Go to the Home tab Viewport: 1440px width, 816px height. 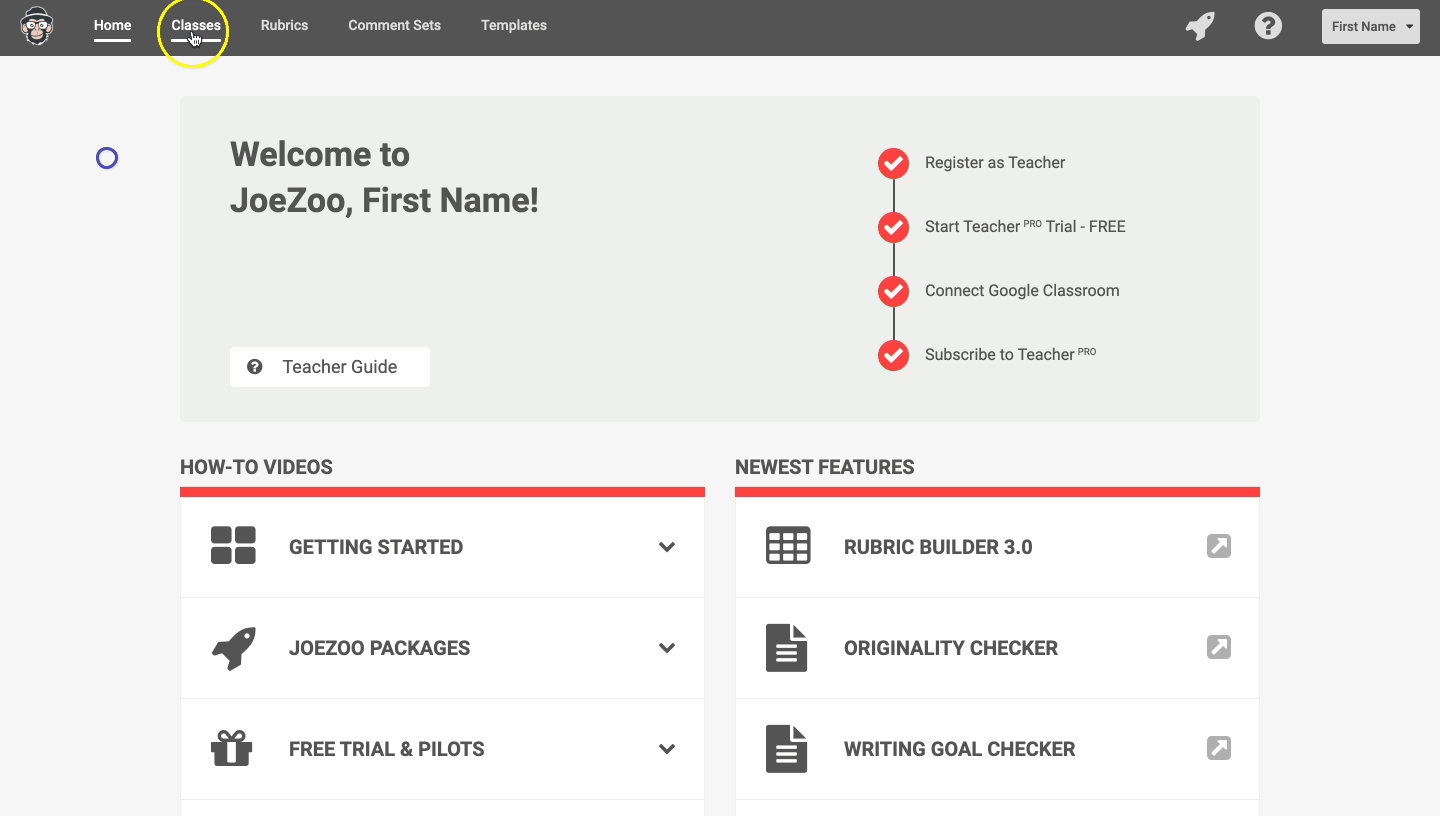(113, 25)
